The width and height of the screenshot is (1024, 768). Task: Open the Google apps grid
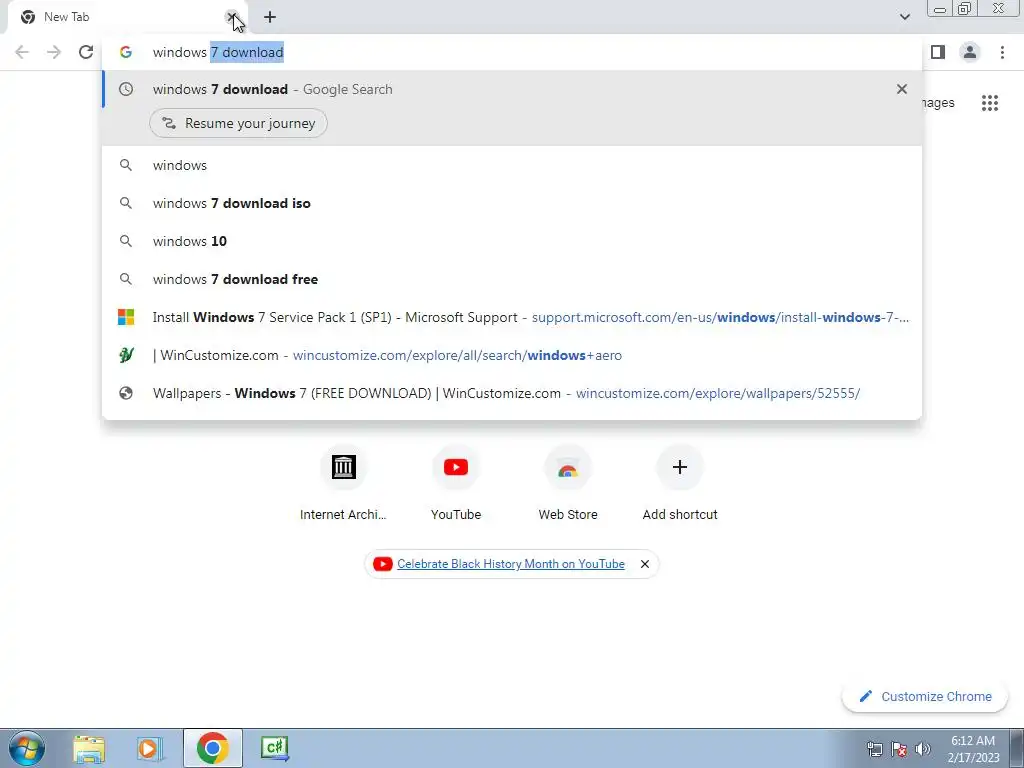[989, 103]
